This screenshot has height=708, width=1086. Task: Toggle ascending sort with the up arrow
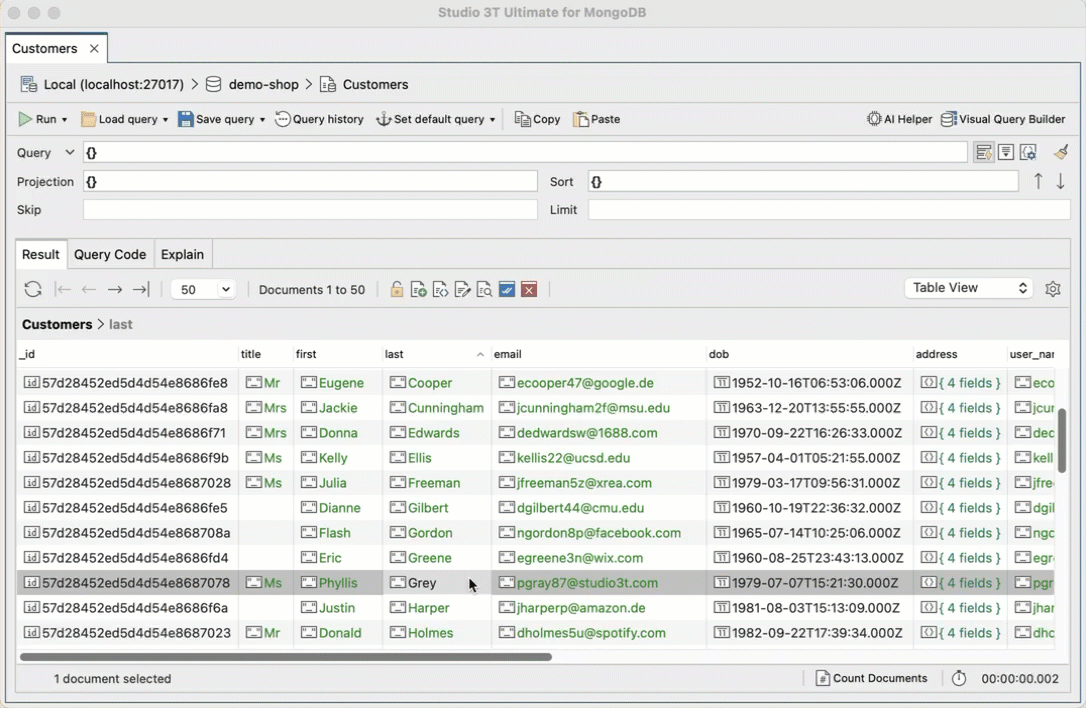tap(1037, 181)
